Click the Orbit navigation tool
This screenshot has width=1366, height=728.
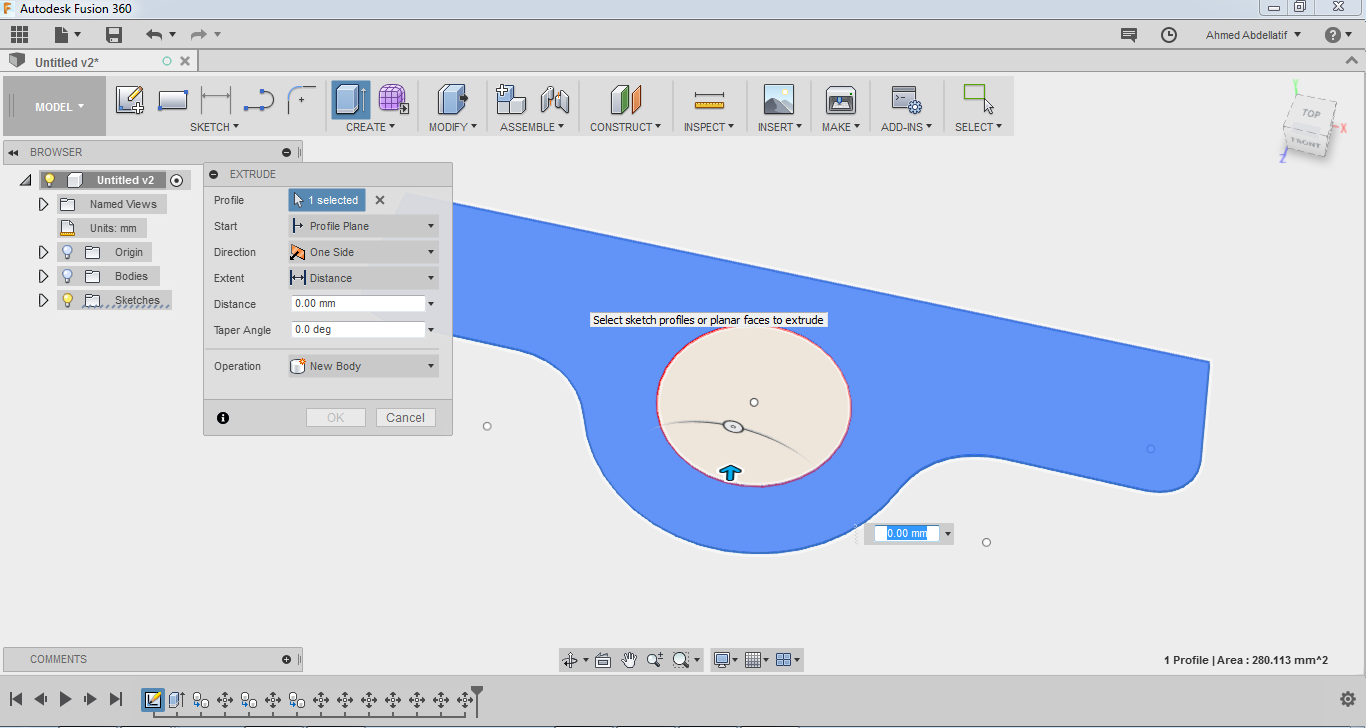(x=570, y=660)
